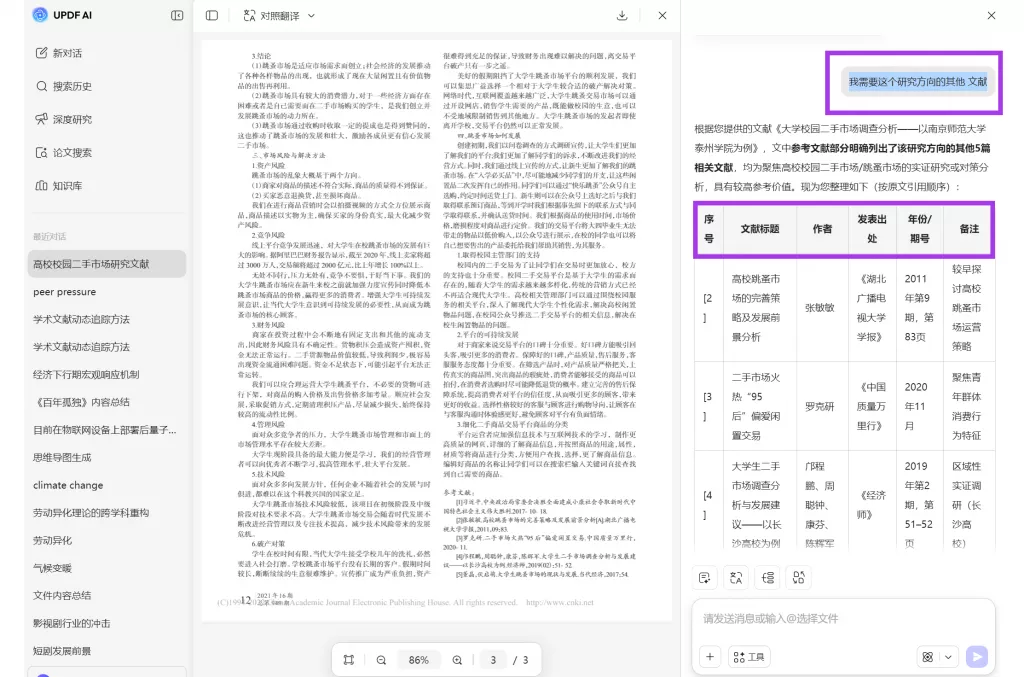Open 深度研究 from the sidebar
The image size is (1024, 677).
[60, 120]
